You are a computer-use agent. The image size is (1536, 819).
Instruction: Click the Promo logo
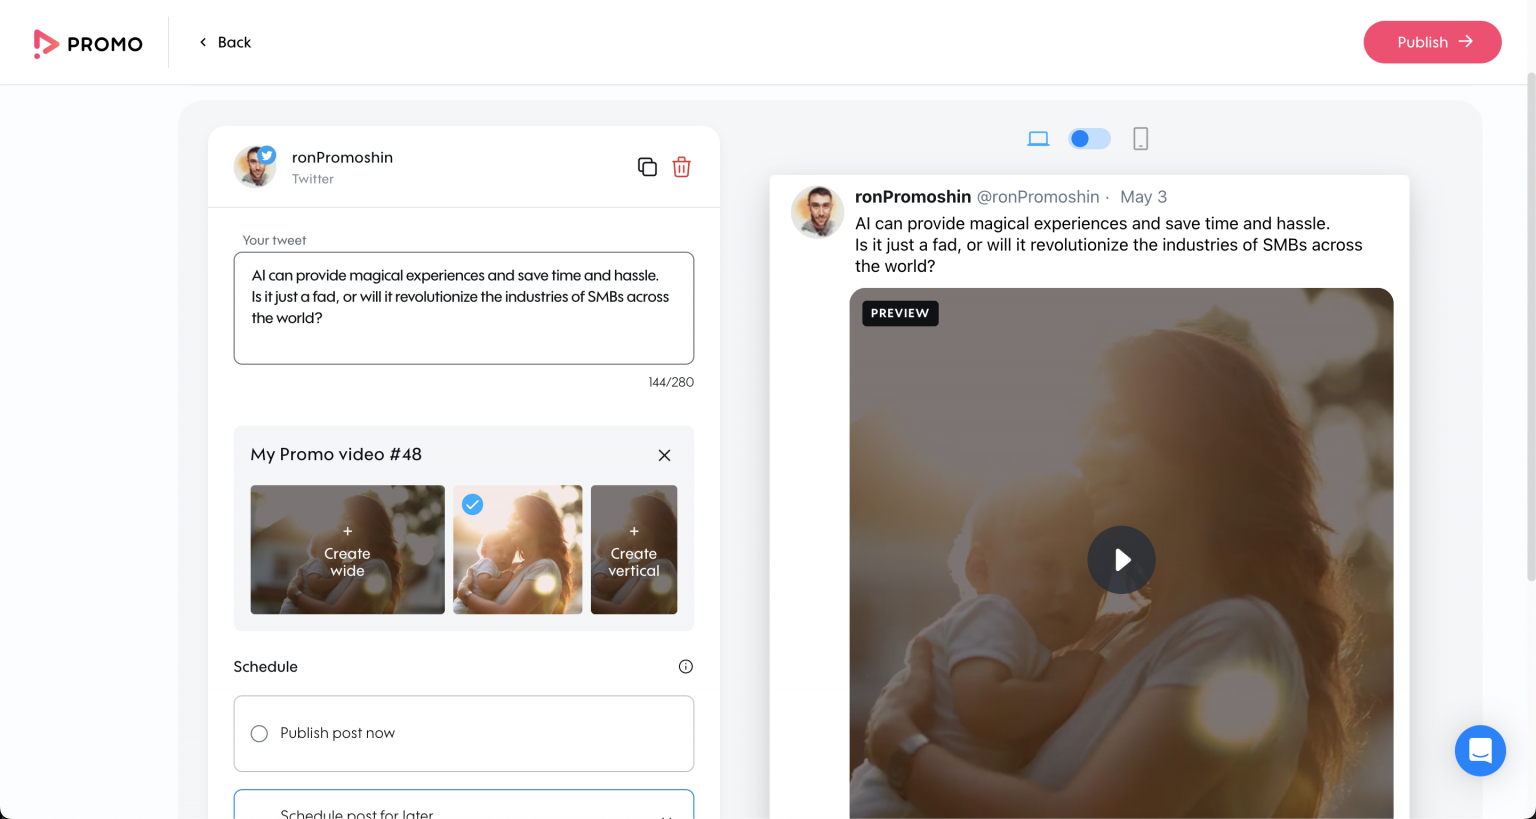tap(88, 43)
